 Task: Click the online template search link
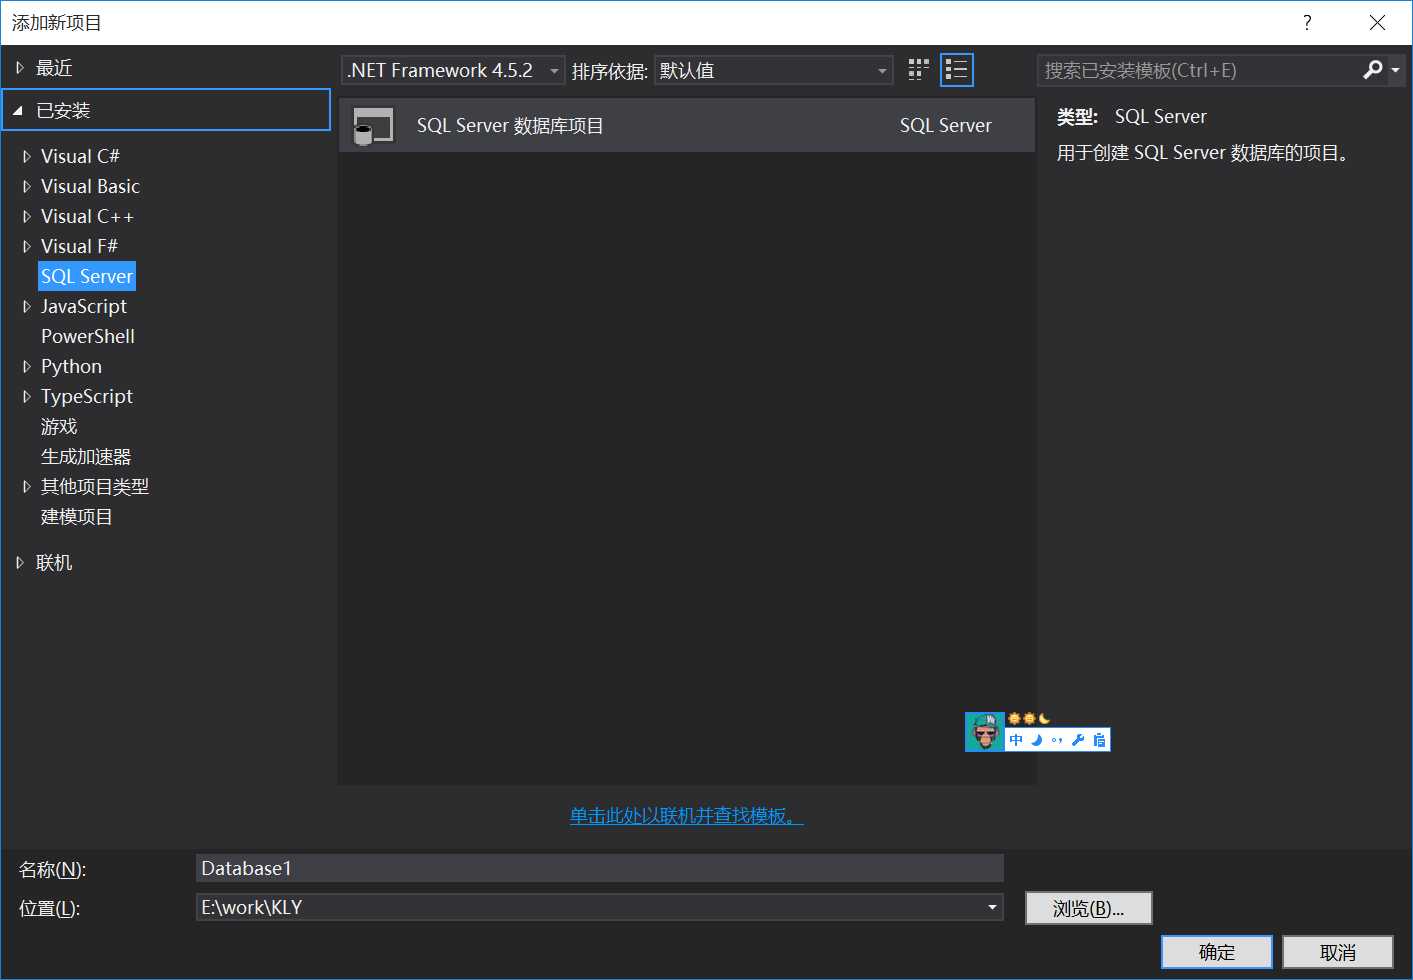pyautogui.click(x=687, y=816)
